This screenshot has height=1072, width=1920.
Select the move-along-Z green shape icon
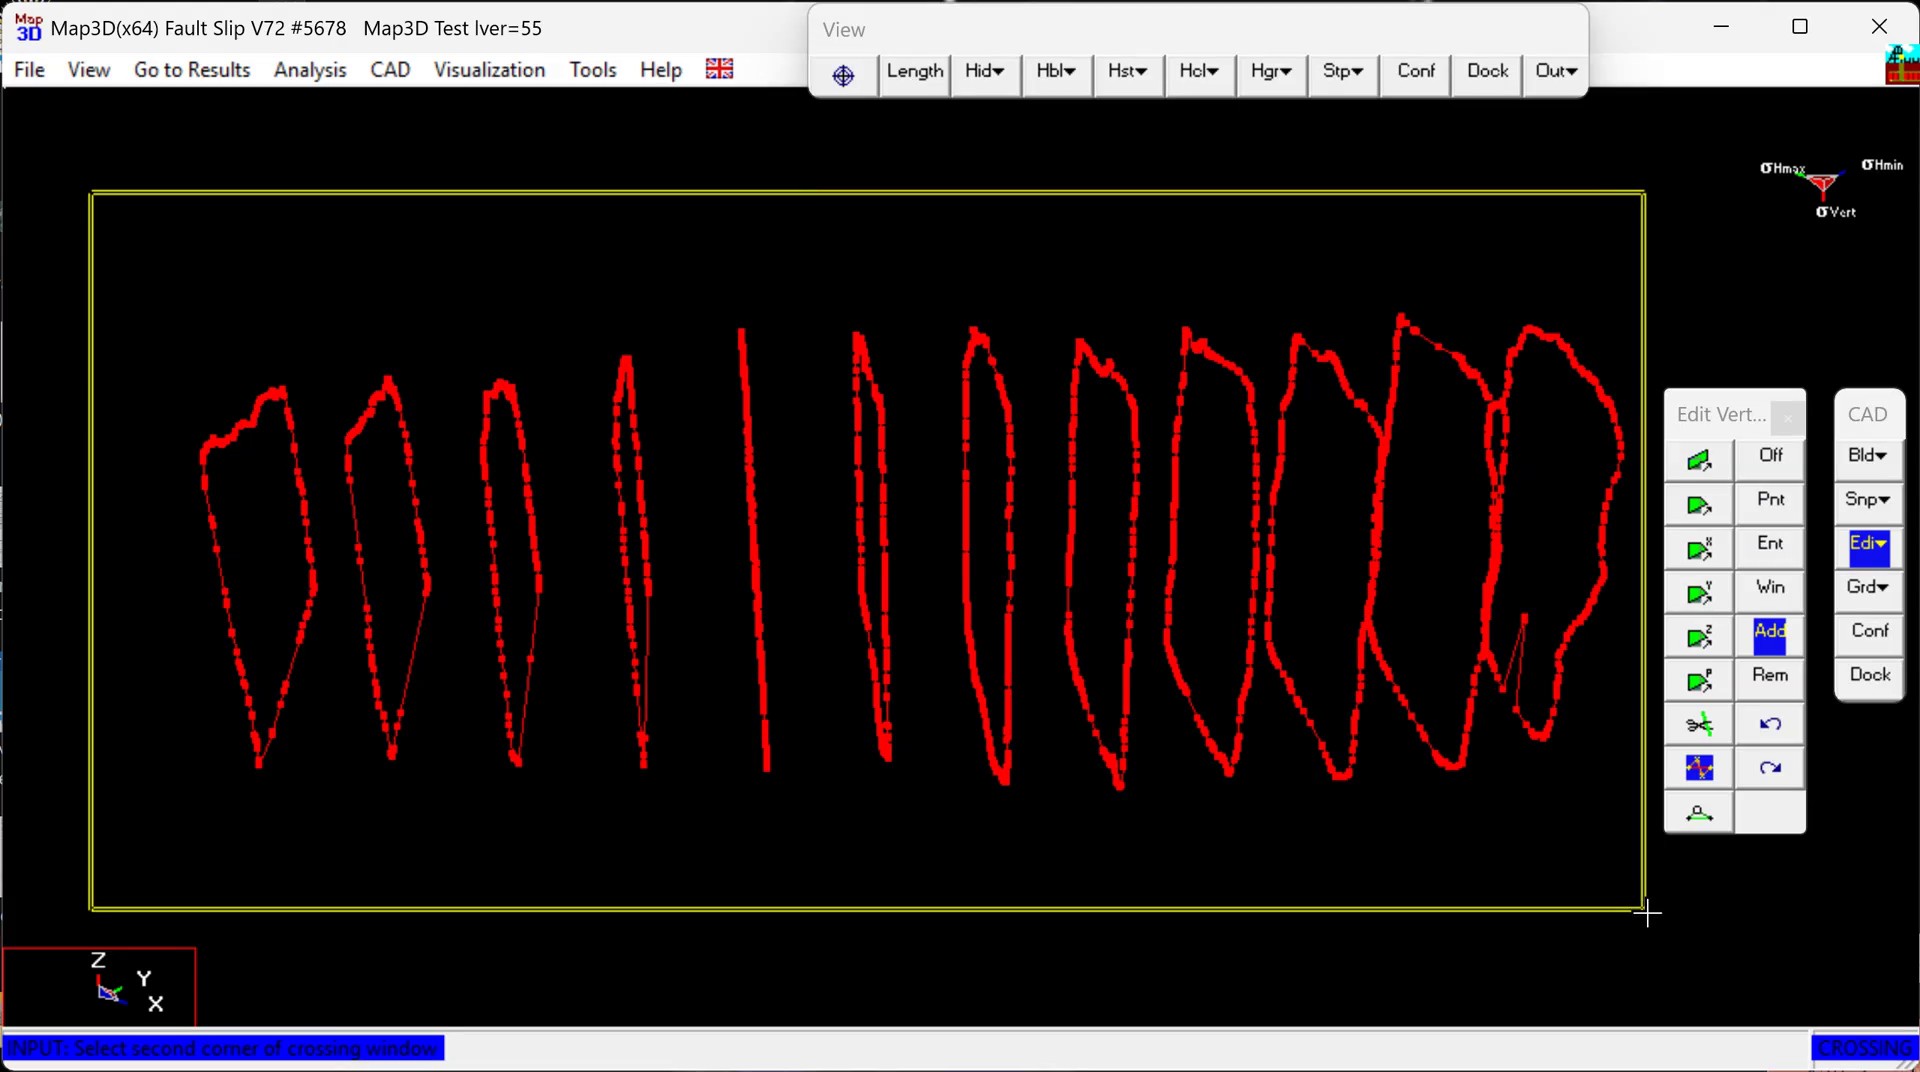click(x=1698, y=637)
